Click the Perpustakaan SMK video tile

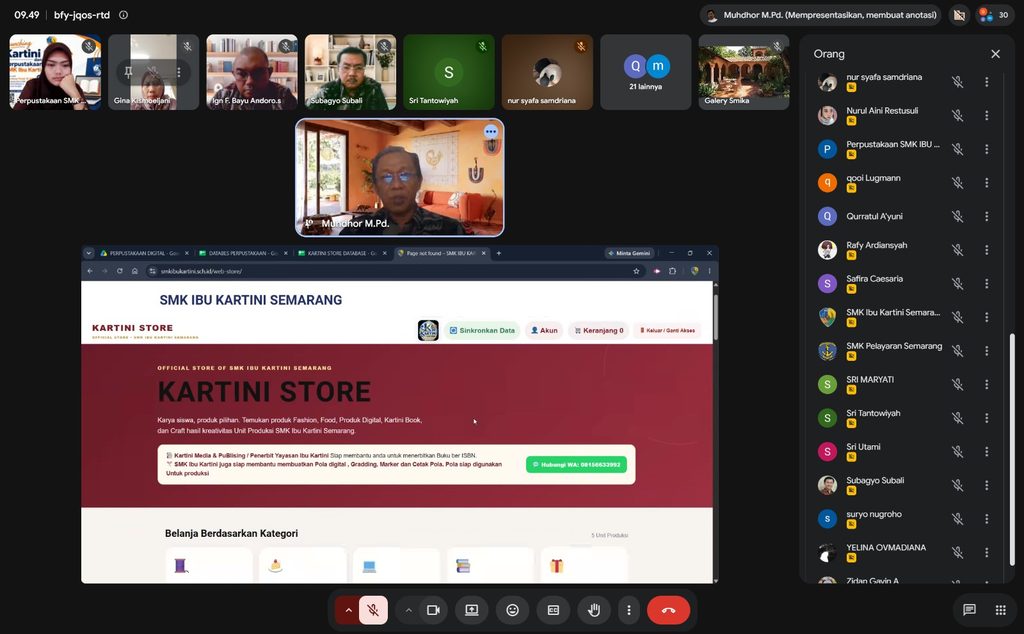coord(55,72)
